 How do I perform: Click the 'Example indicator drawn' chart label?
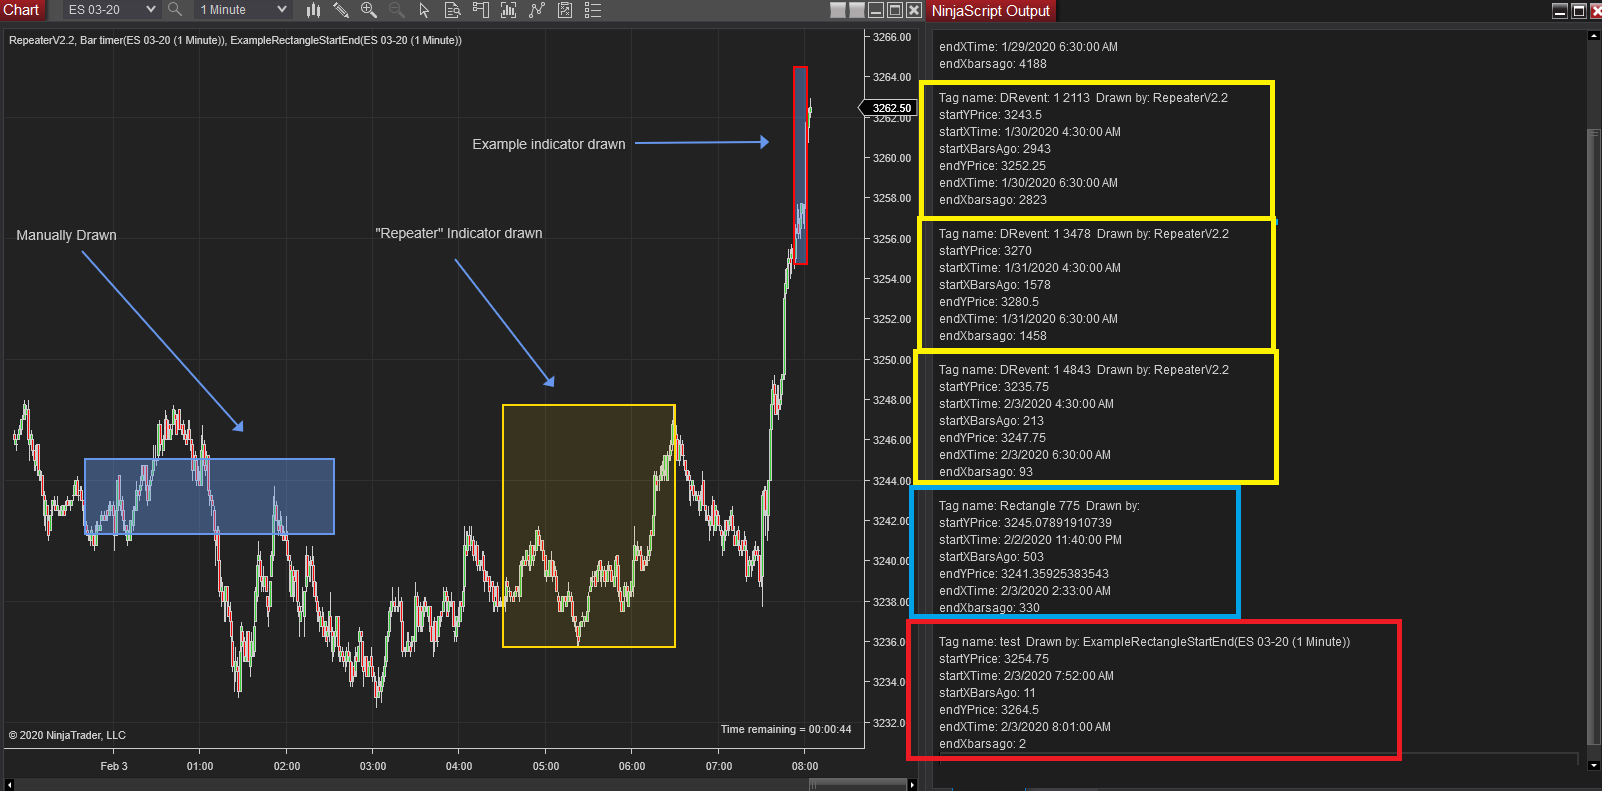(x=549, y=144)
